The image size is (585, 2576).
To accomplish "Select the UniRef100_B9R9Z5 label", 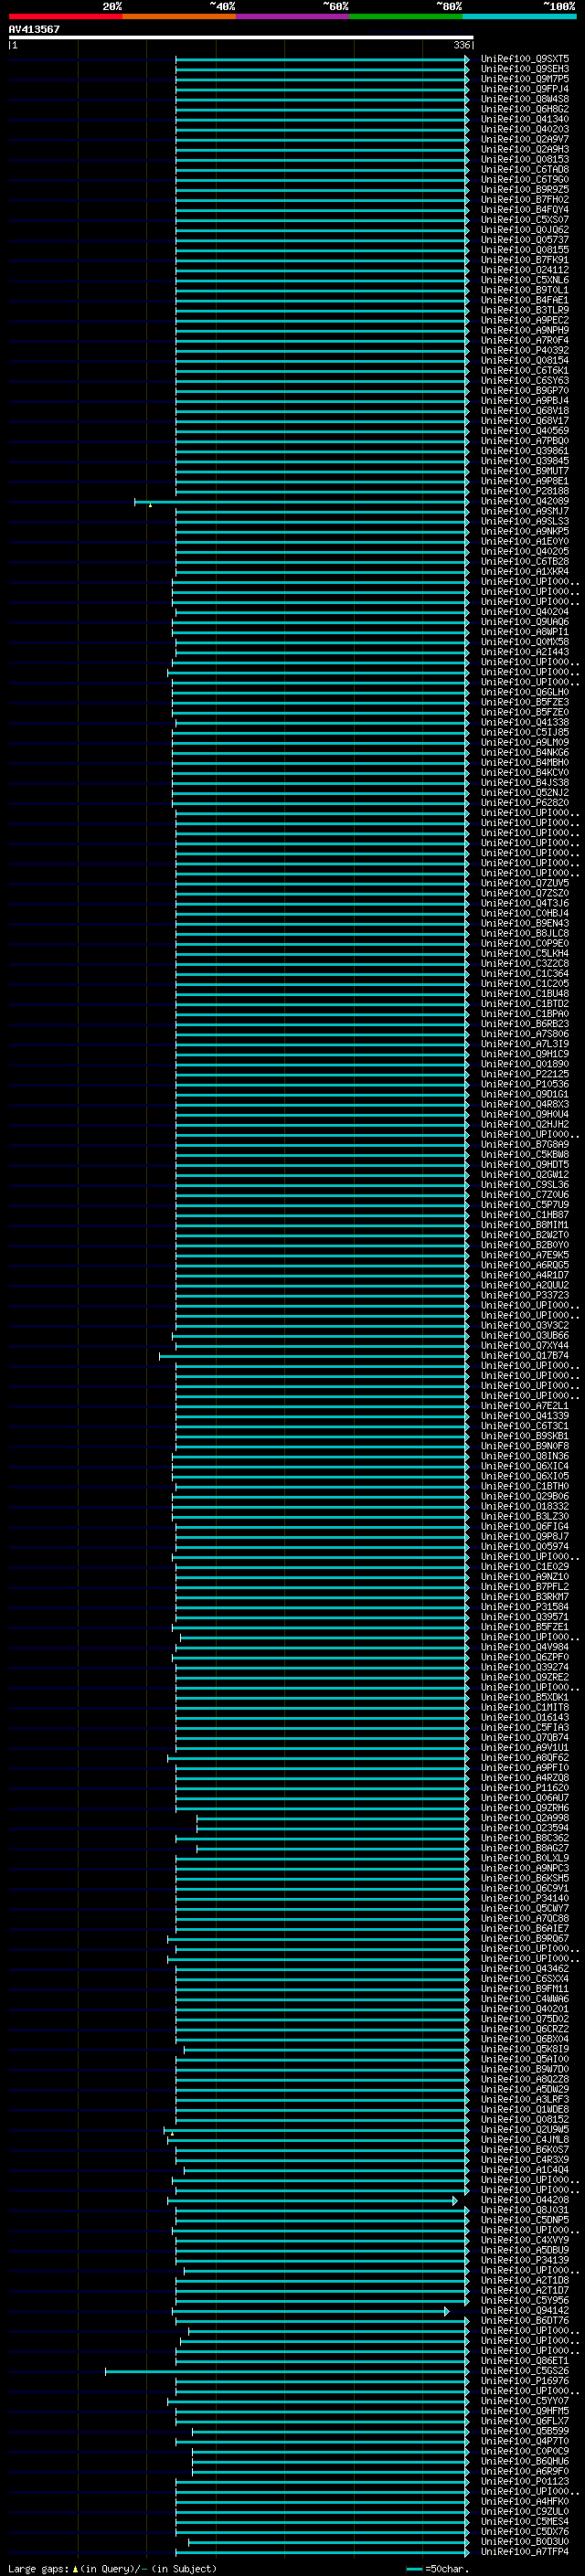I will pos(524,189).
